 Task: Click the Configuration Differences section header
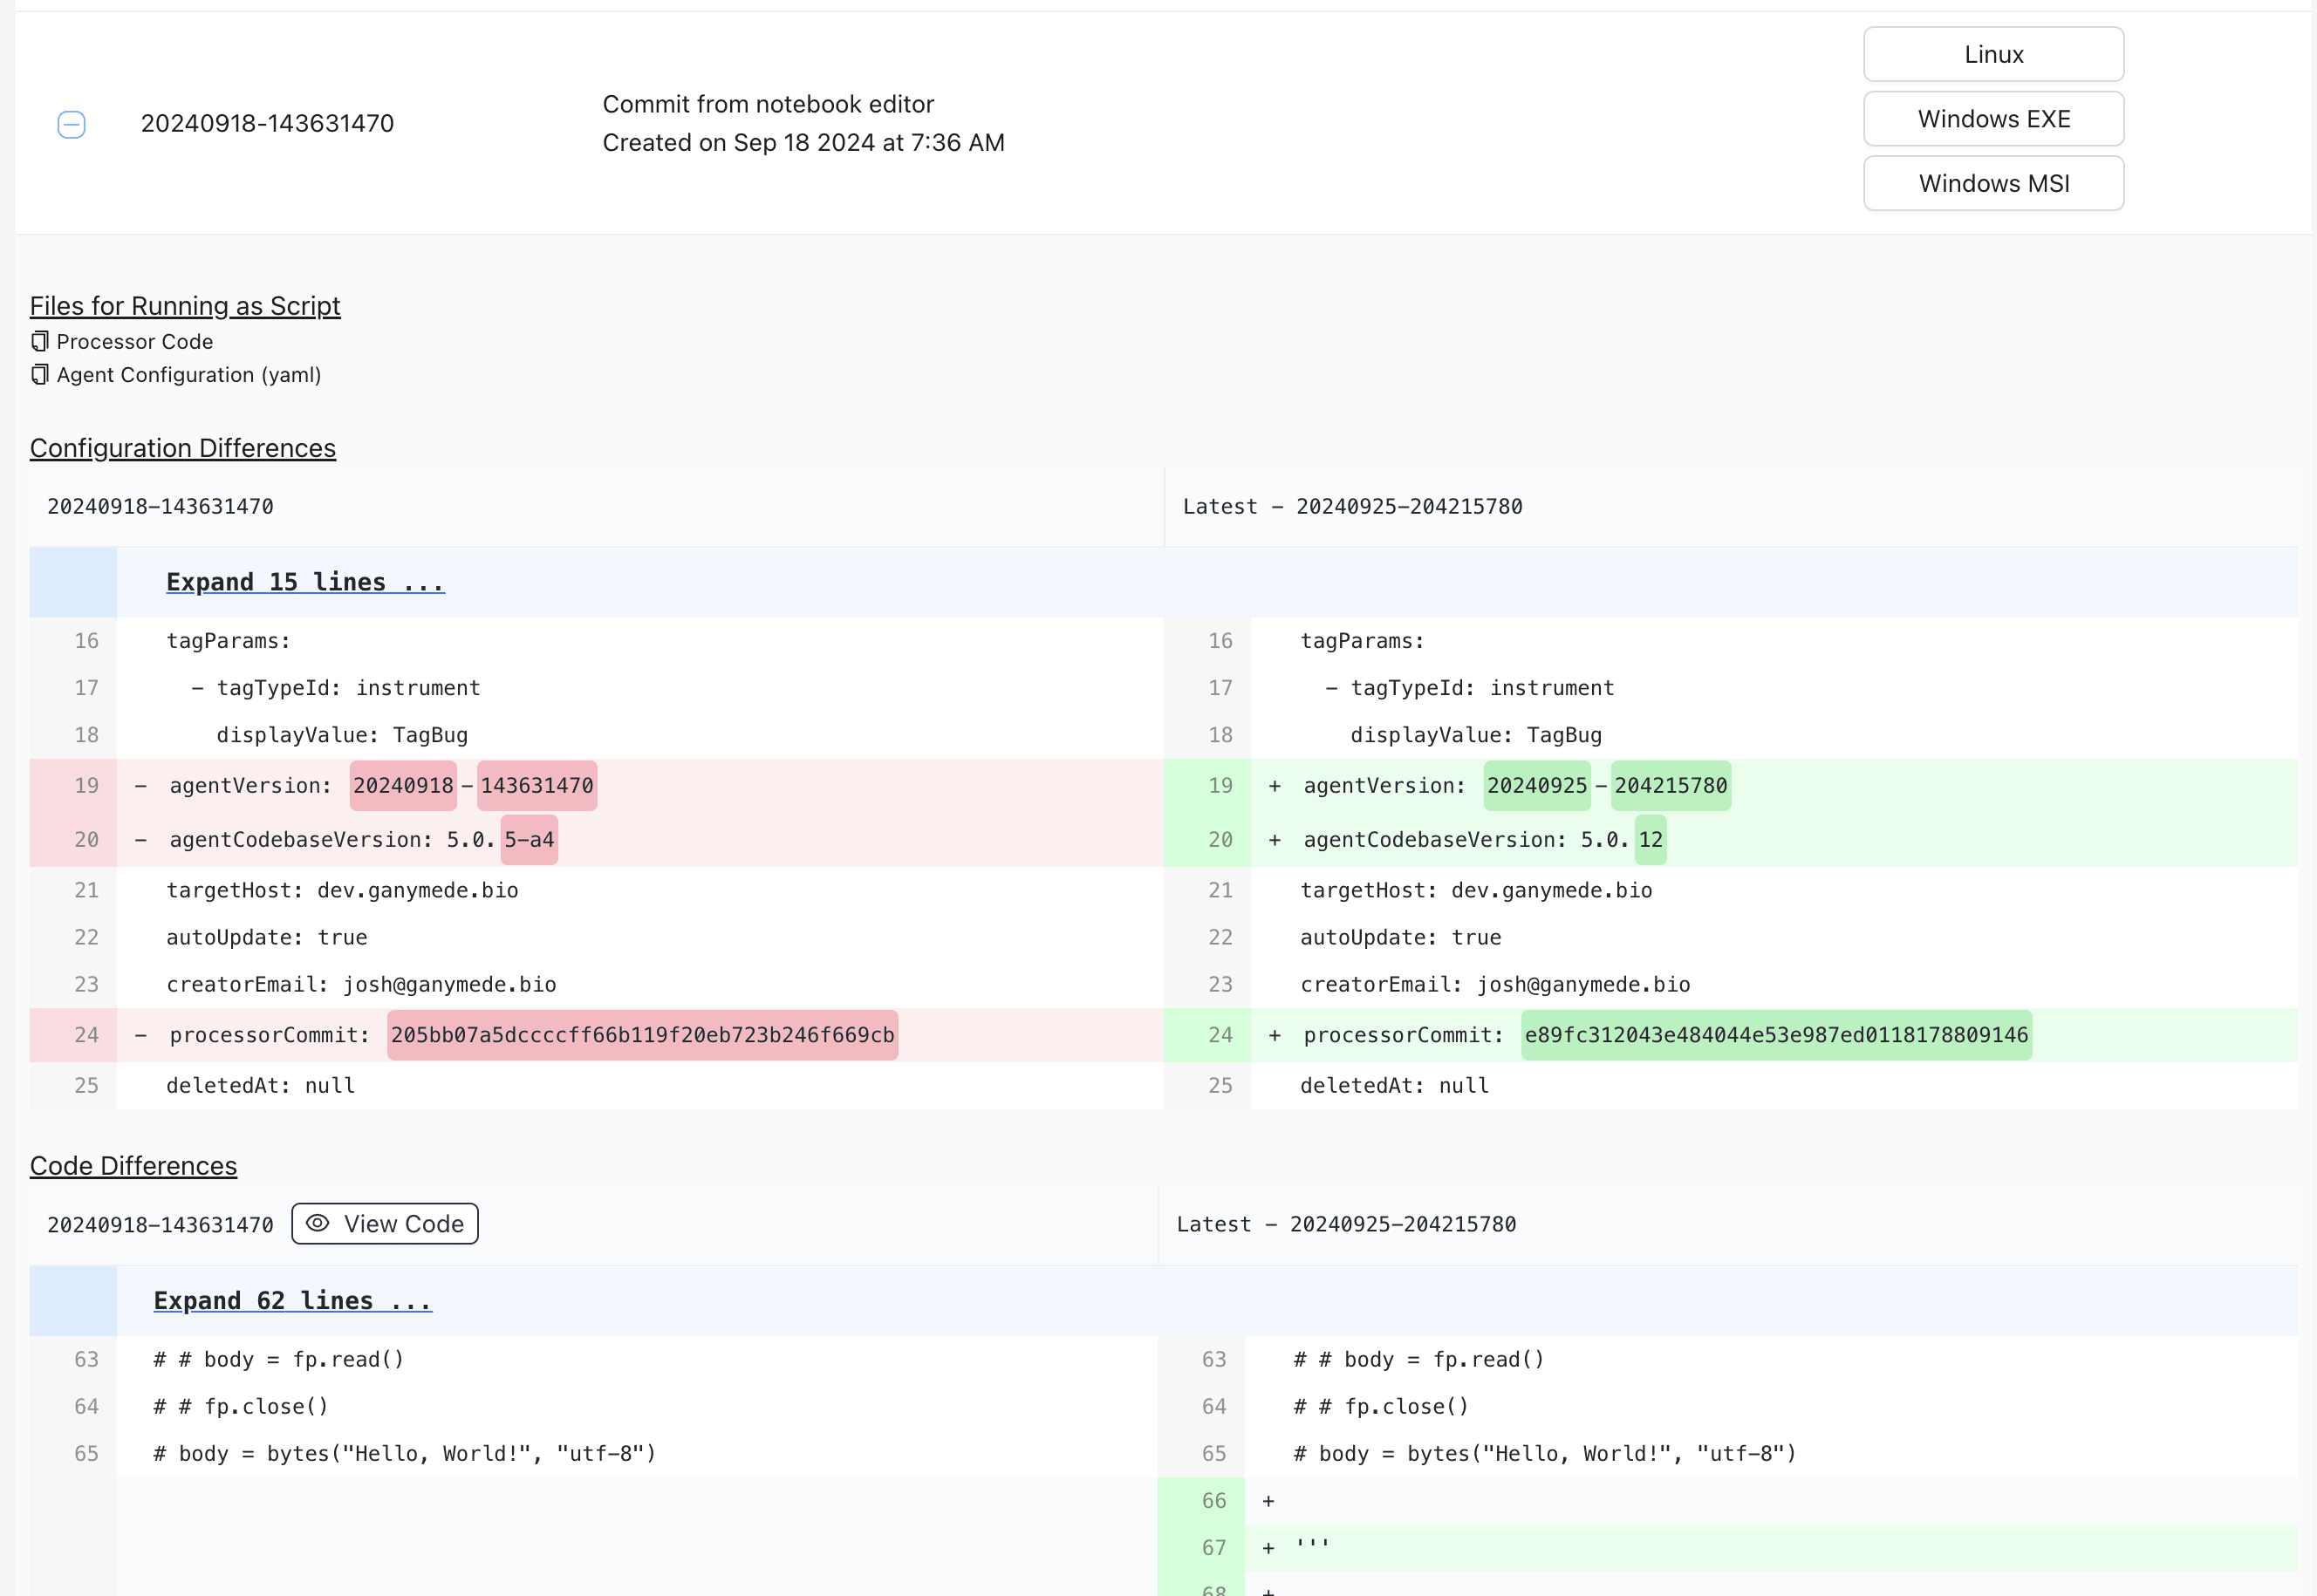183,445
